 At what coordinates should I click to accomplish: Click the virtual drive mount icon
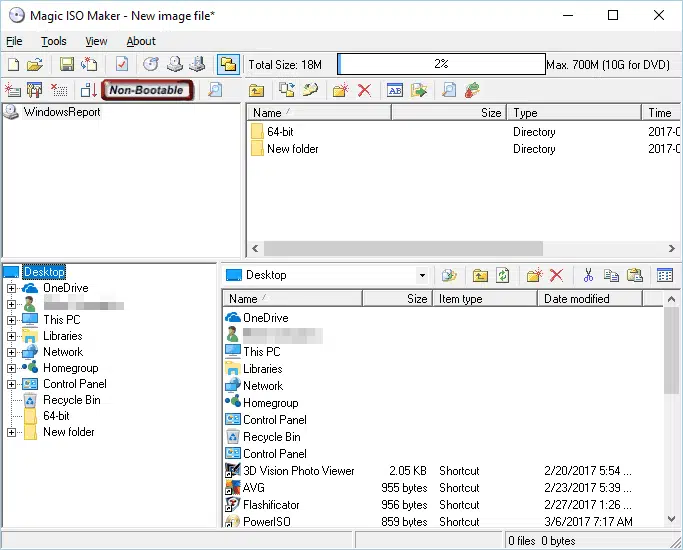tap(197, 64)
